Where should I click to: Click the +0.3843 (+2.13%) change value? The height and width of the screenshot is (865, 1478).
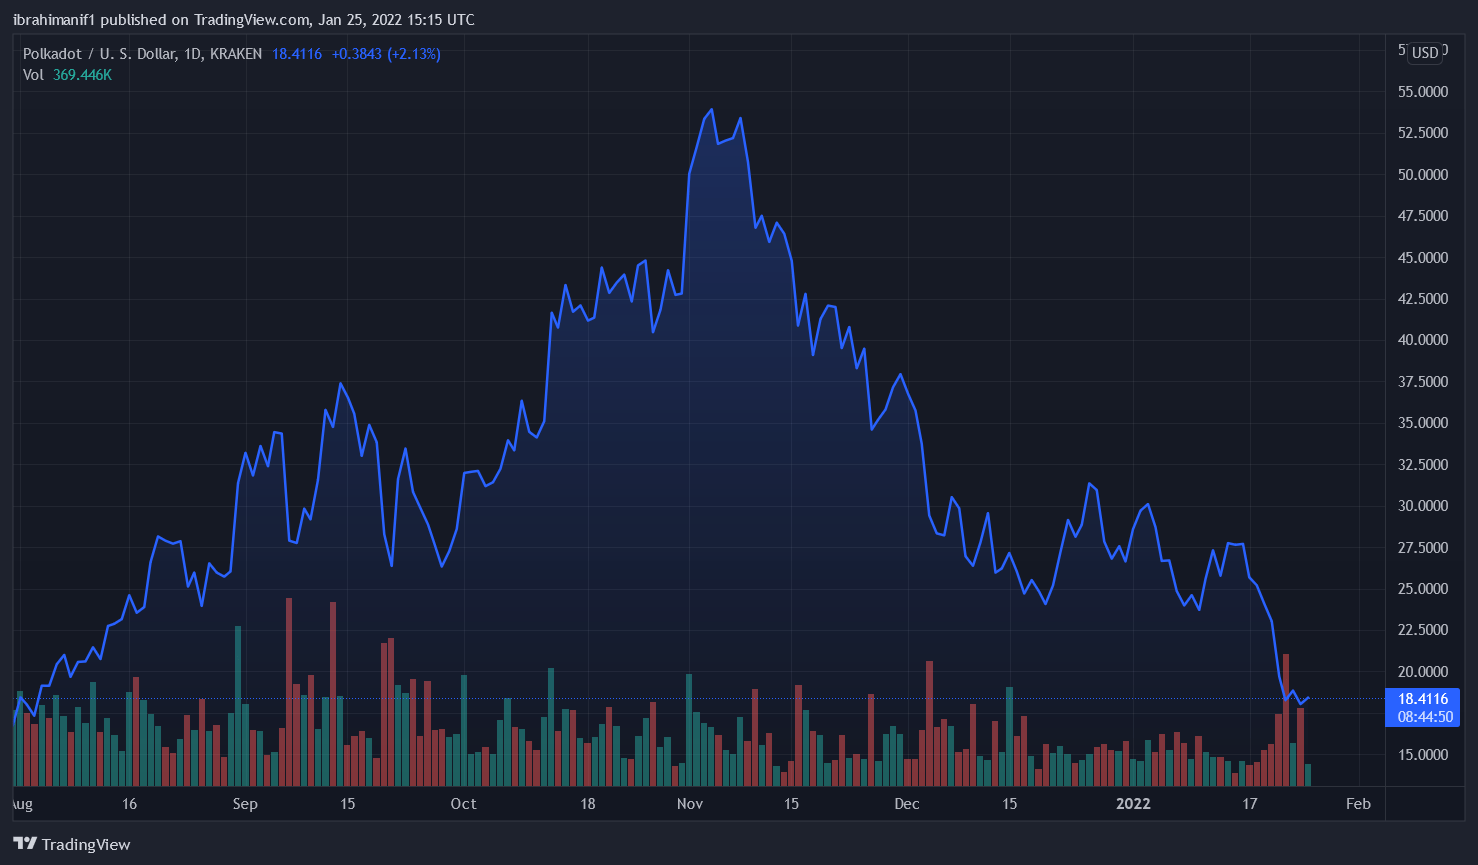pos(386,54)
